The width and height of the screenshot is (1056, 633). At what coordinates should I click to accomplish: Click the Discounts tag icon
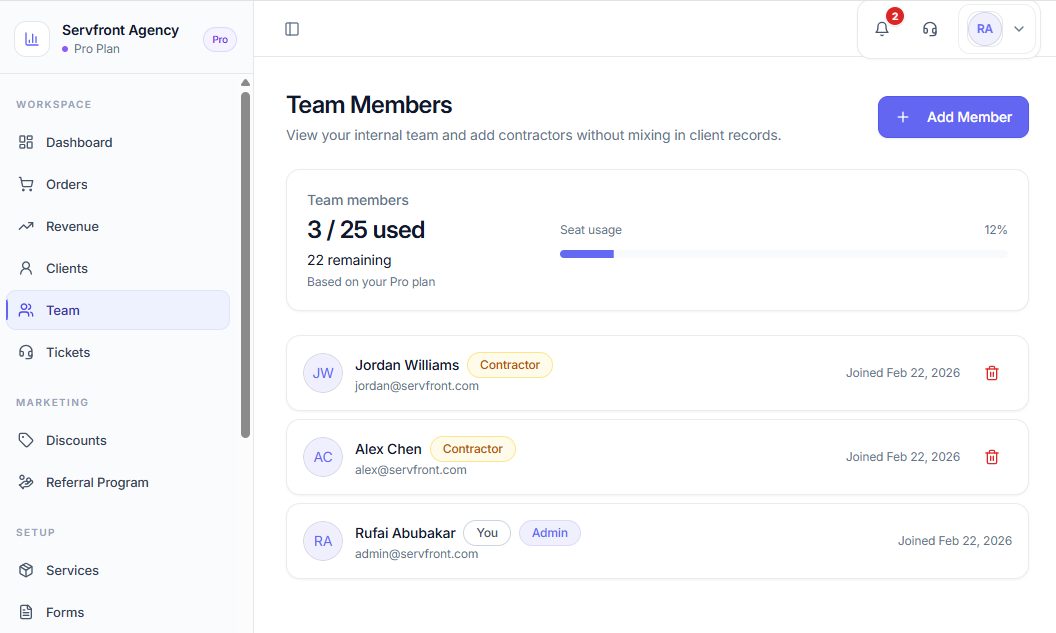26,440
